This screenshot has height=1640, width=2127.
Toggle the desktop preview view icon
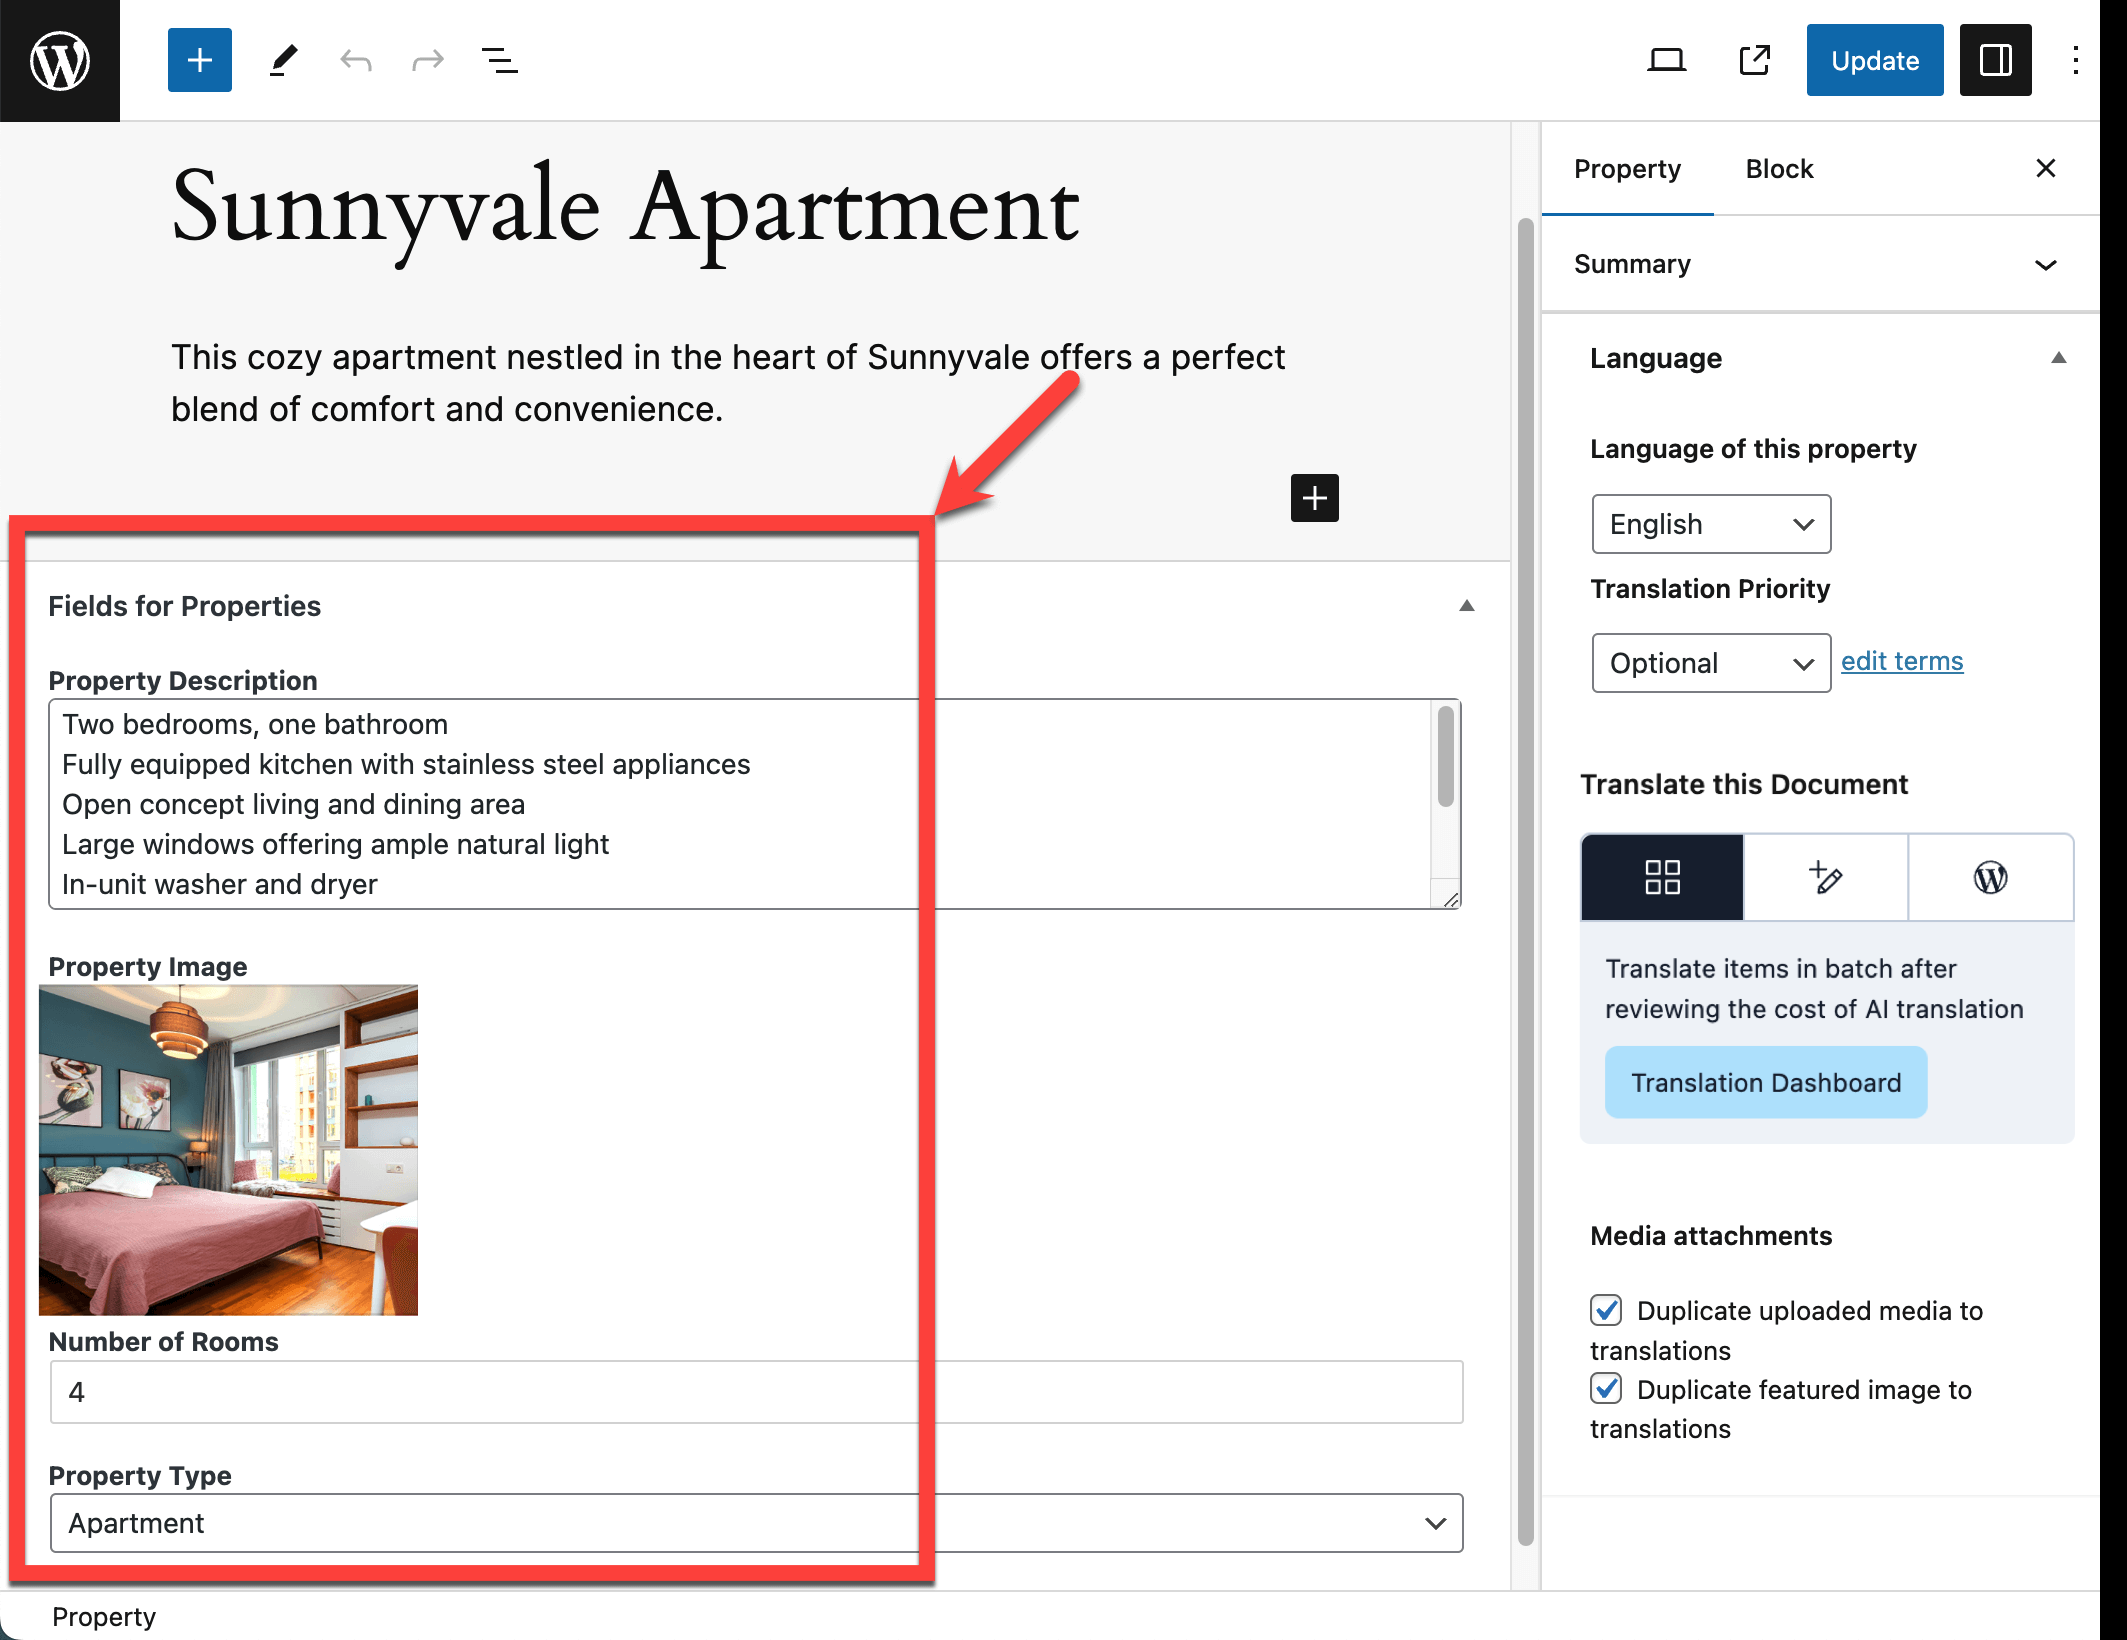point(1666,60)
